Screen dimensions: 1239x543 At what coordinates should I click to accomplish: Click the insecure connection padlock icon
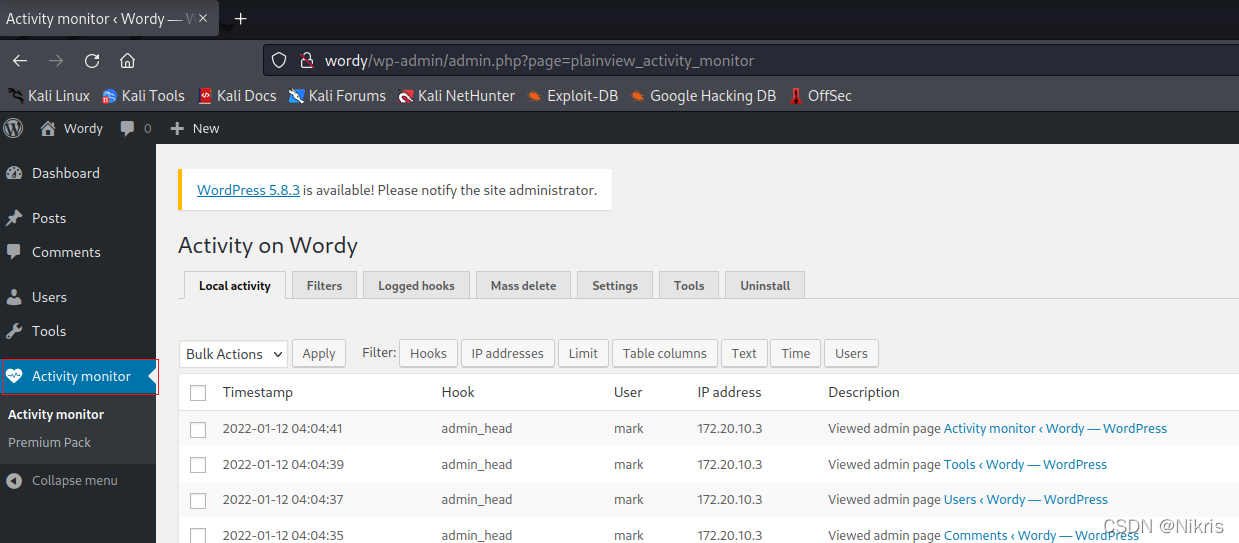307,60
